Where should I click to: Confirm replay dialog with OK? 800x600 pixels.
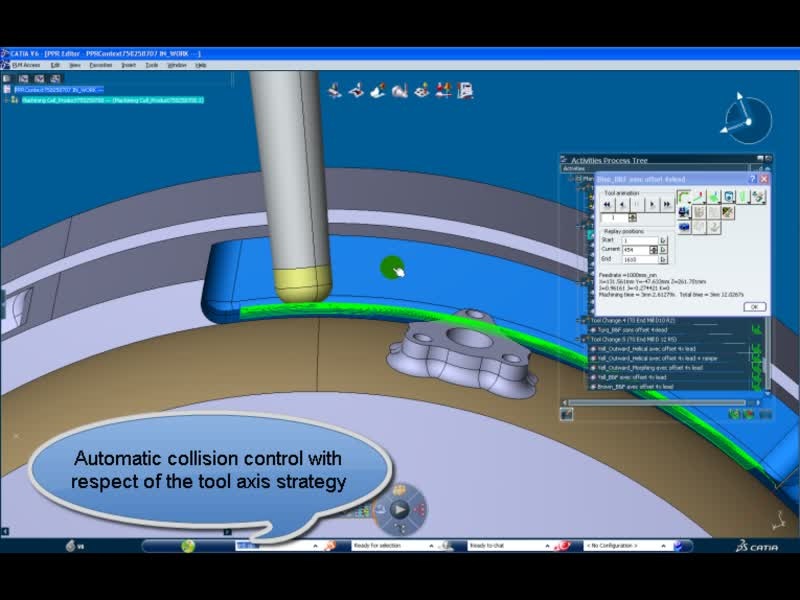click(x=755, y=307)
